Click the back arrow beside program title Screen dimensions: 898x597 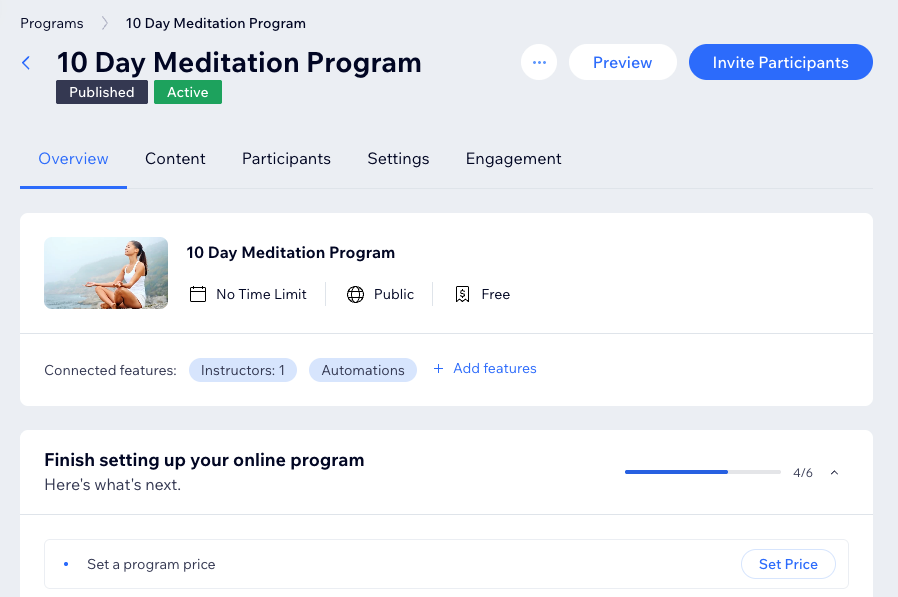click(x=27, y=63)
